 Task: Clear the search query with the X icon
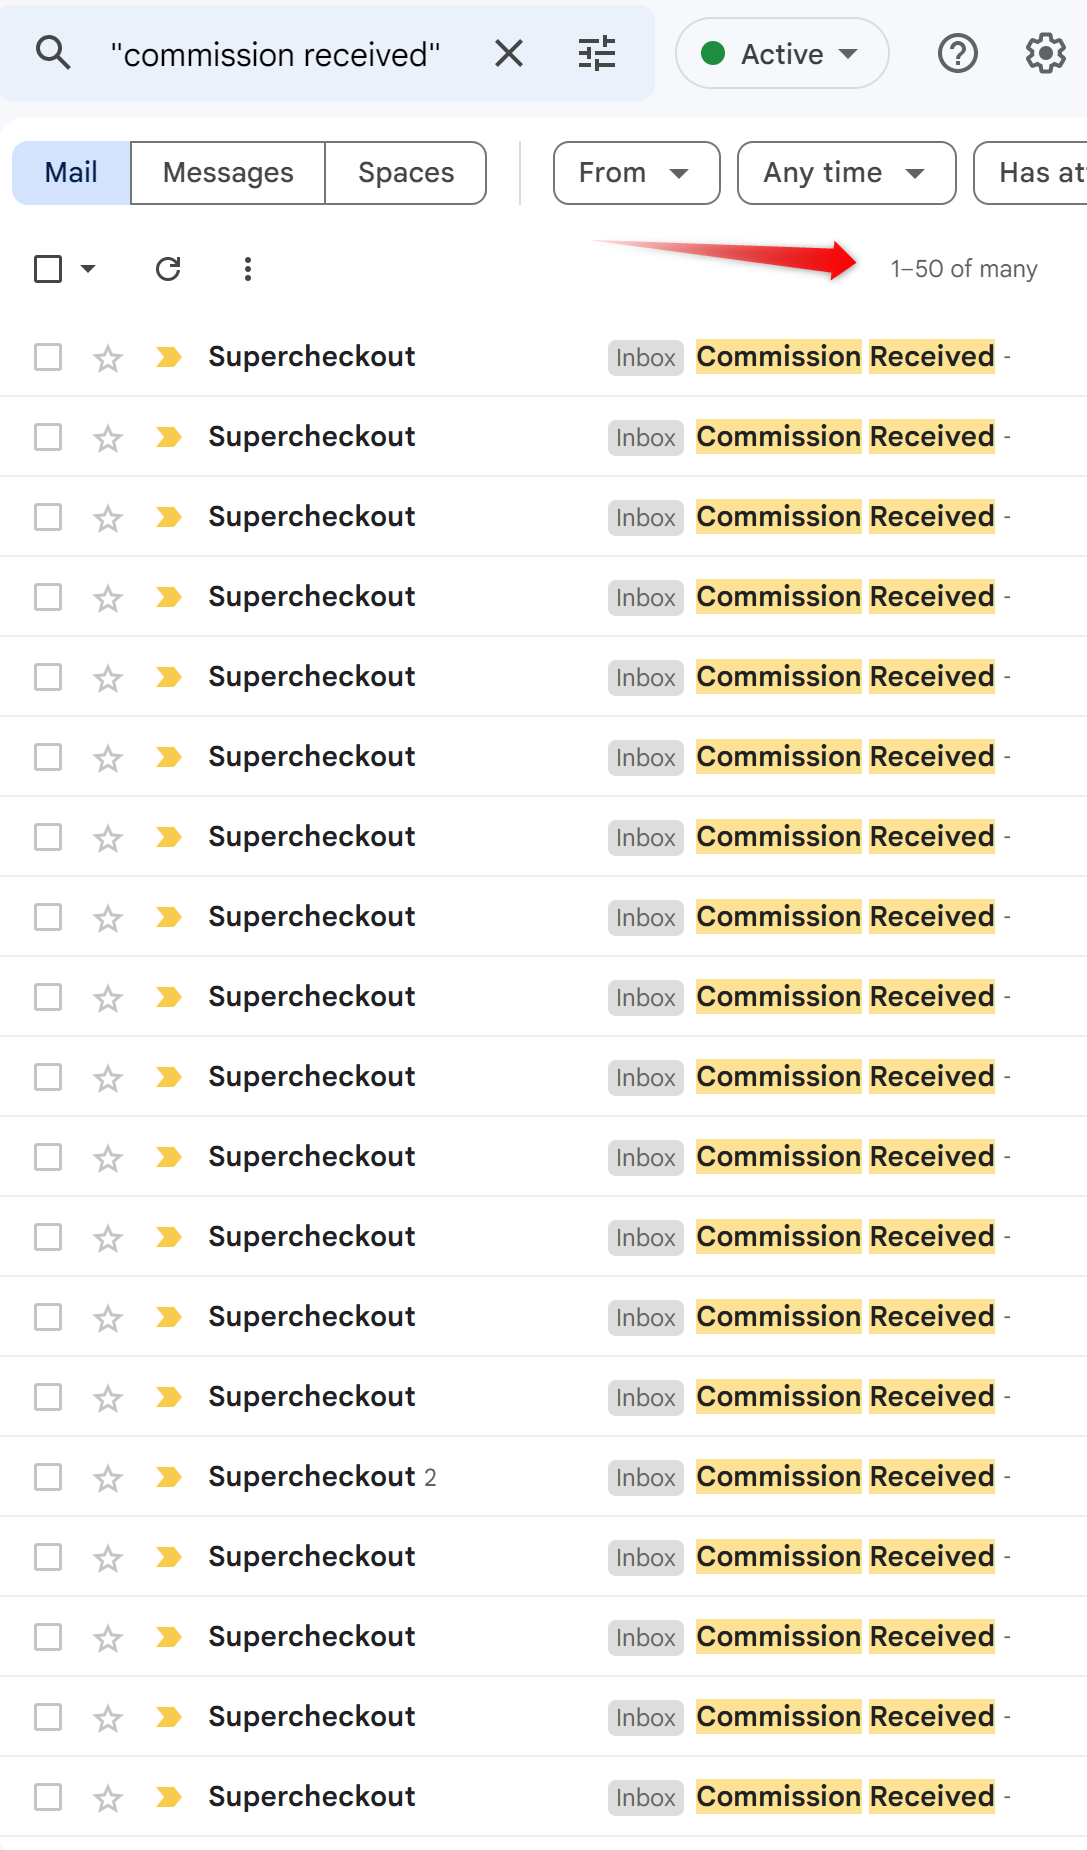tap(509, 53)
